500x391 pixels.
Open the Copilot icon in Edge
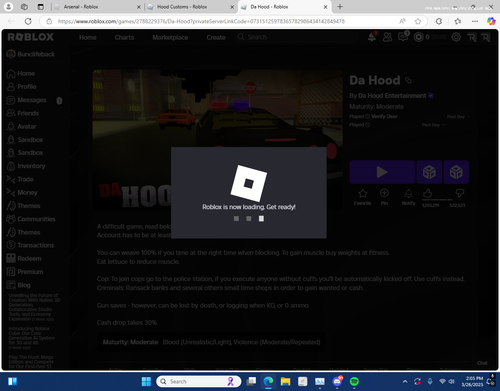(x=491, y=21)
